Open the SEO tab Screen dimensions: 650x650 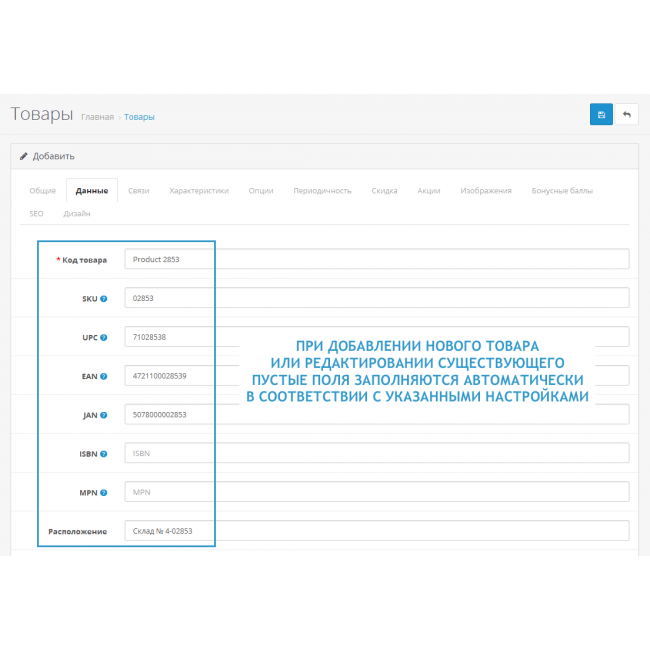pyautogui.click(x=36, y=213)
